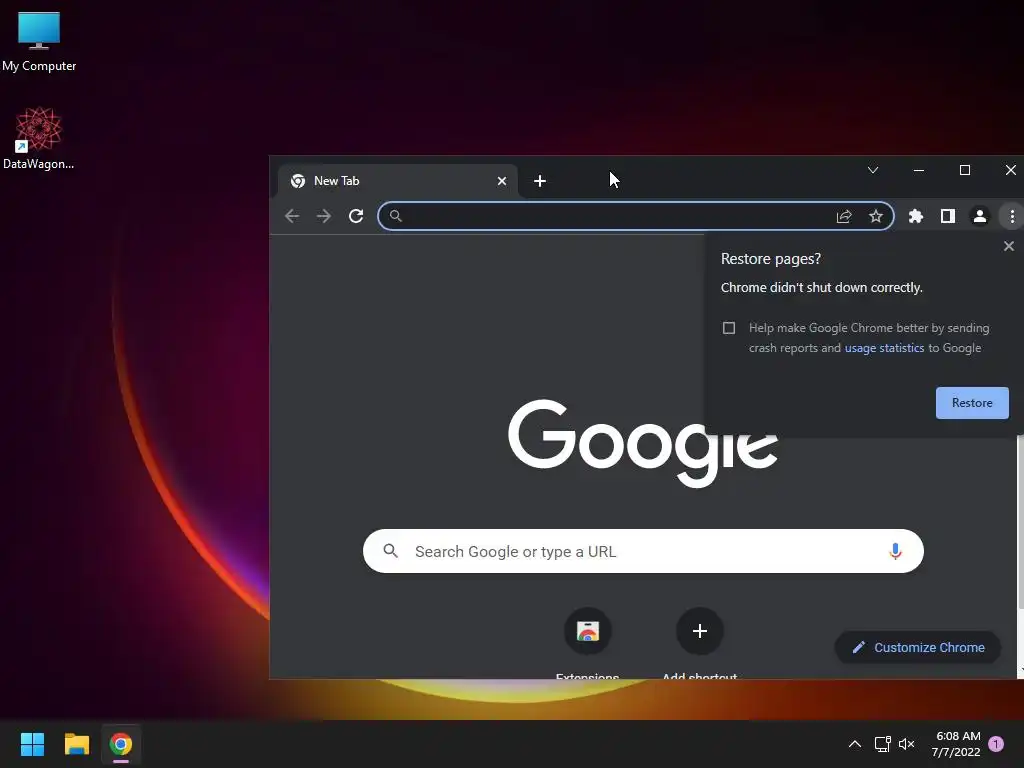
Task: Minimize the Chrome window
Action: [x=919, y=170]
